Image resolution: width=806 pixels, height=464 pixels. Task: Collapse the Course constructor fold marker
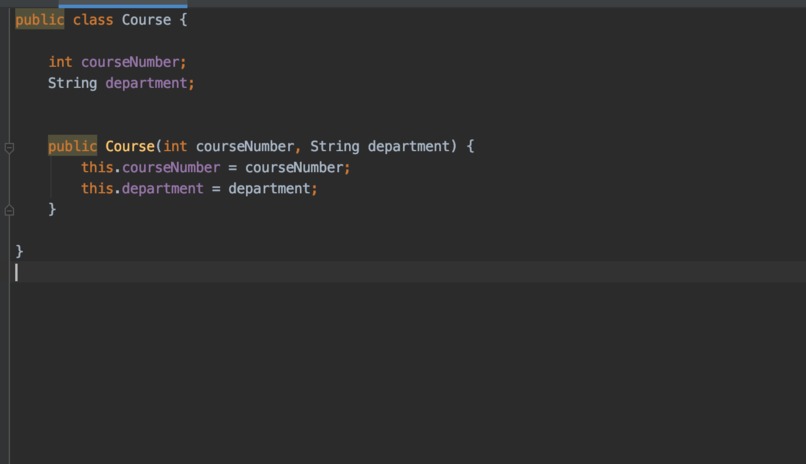[9, 148]
